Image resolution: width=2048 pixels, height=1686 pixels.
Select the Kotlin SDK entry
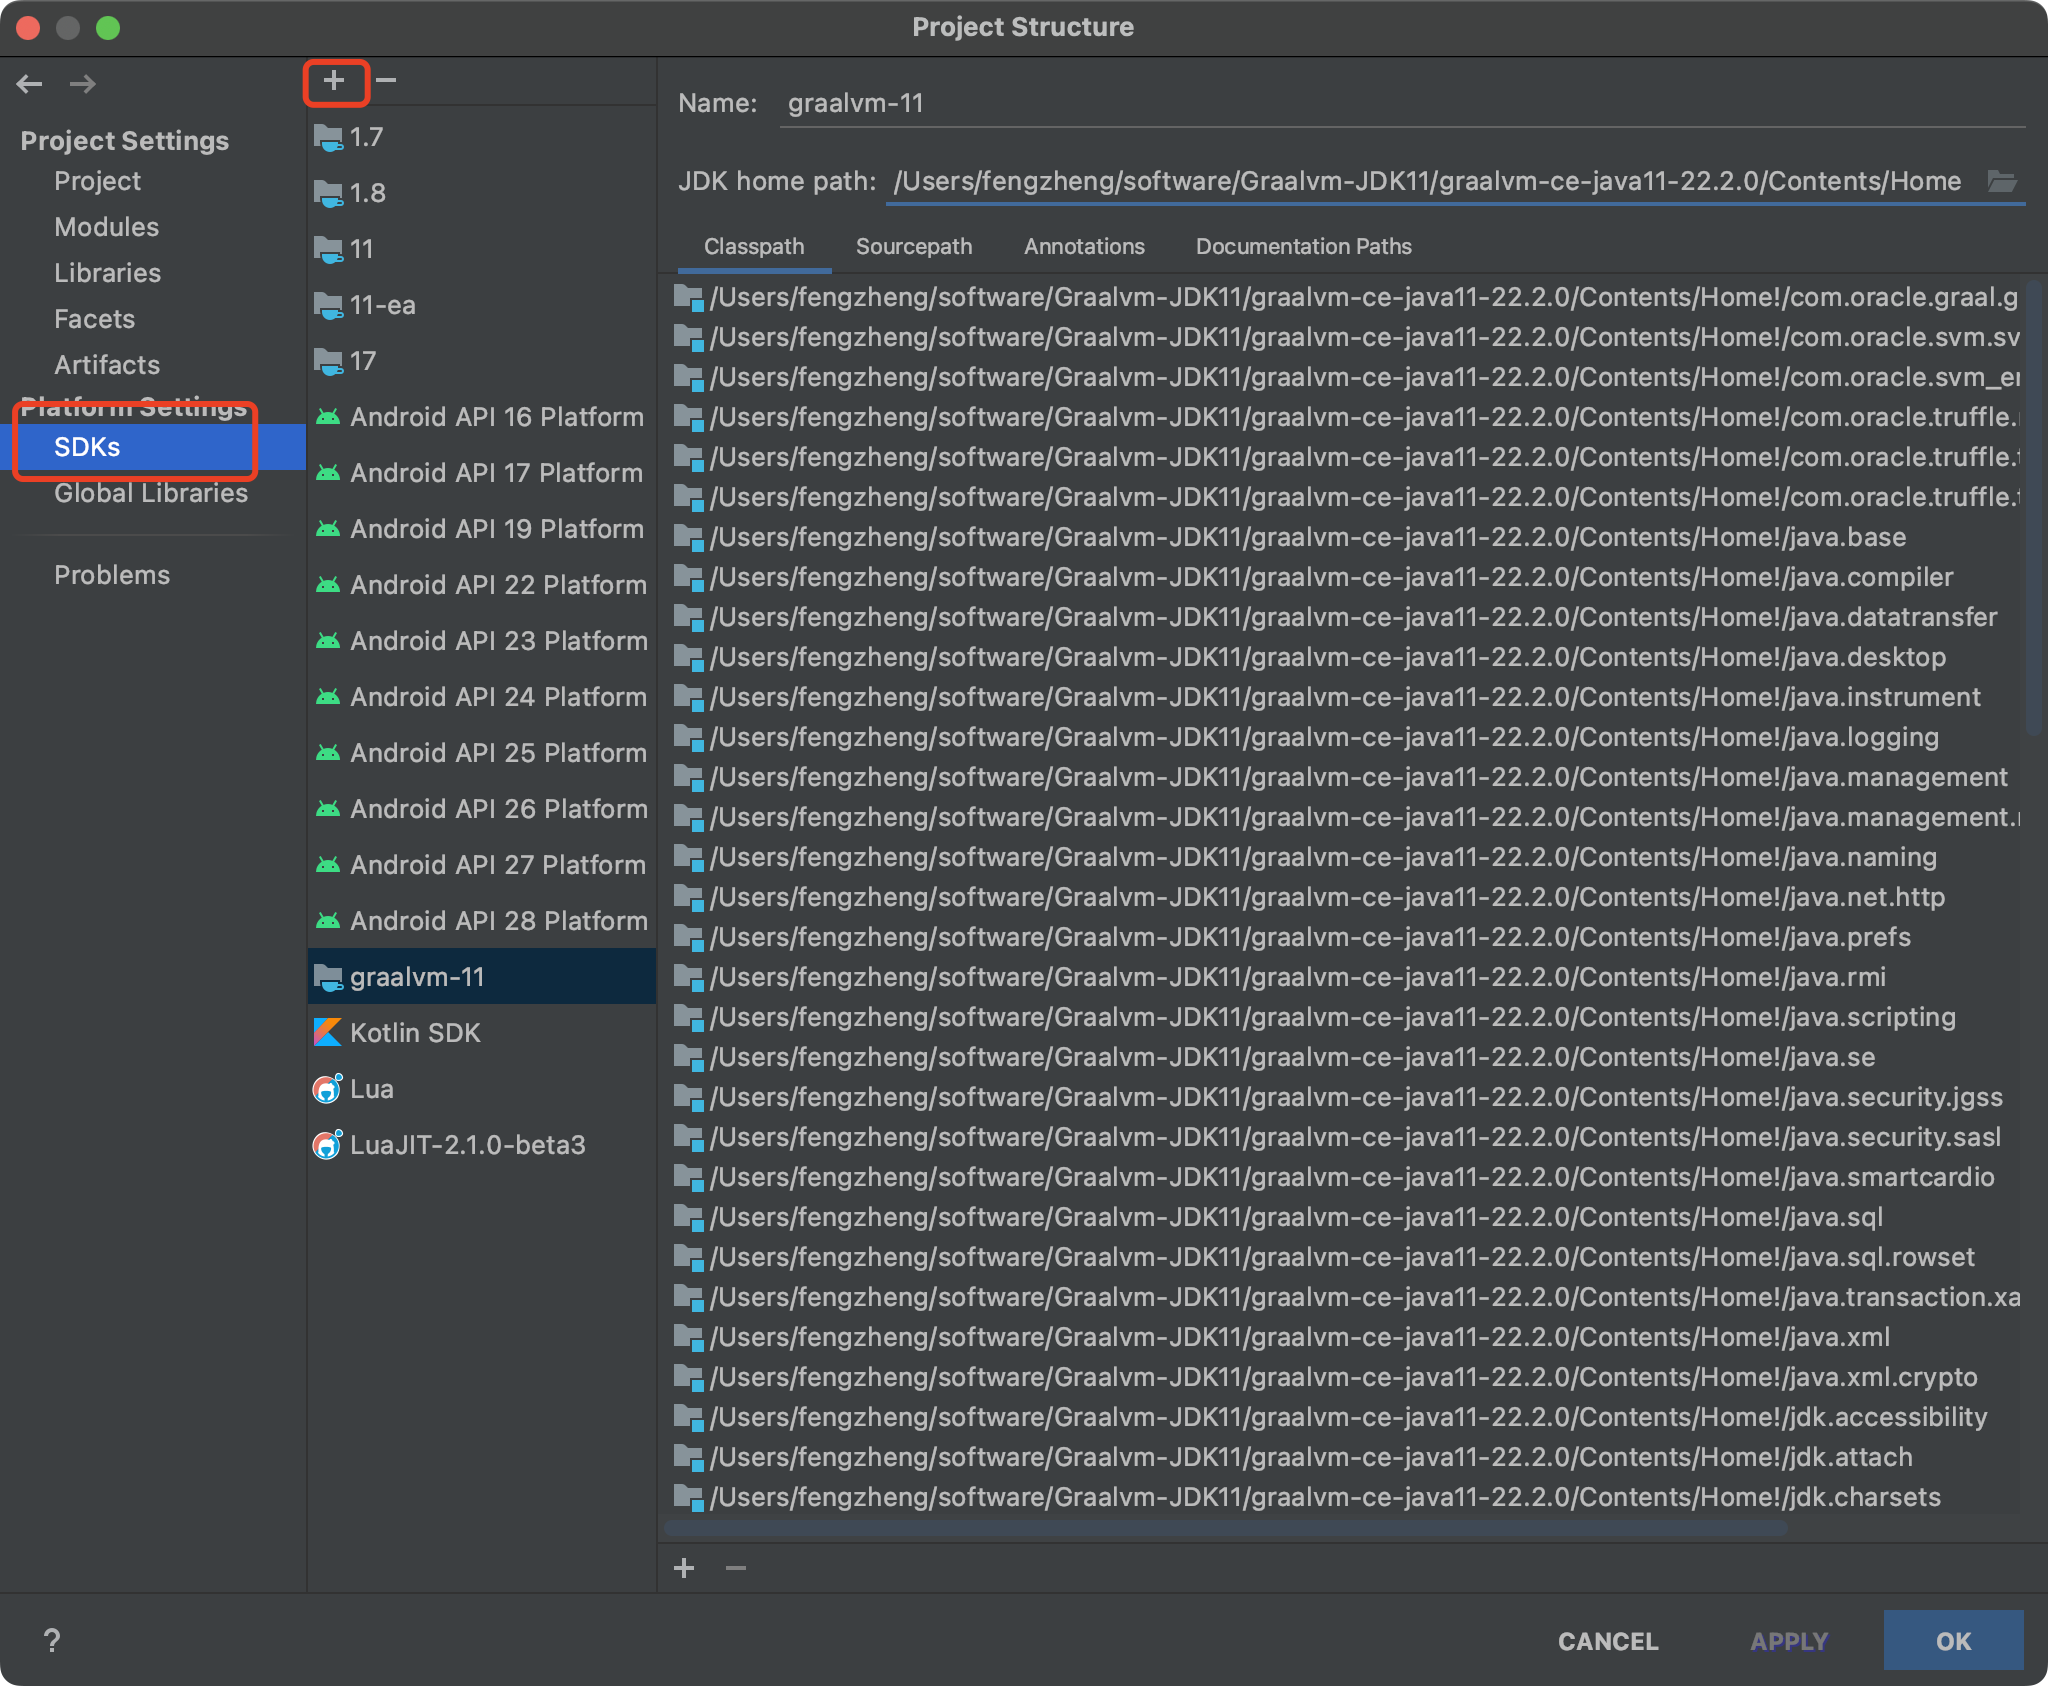click(415, 1033)
